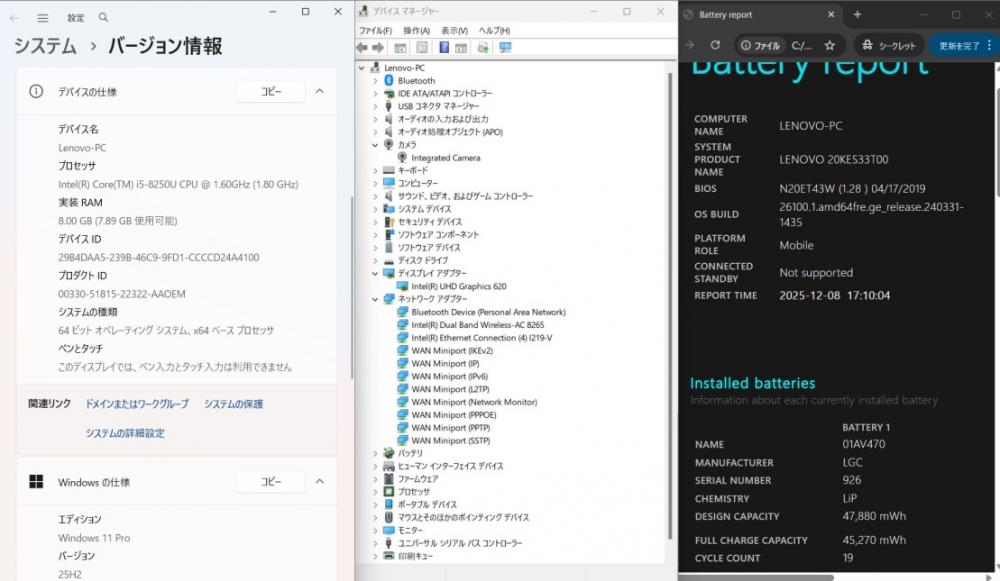Click the ファイル chip in address bar
This screenshot has width=1000, height=581.
(x=760, y=45)
